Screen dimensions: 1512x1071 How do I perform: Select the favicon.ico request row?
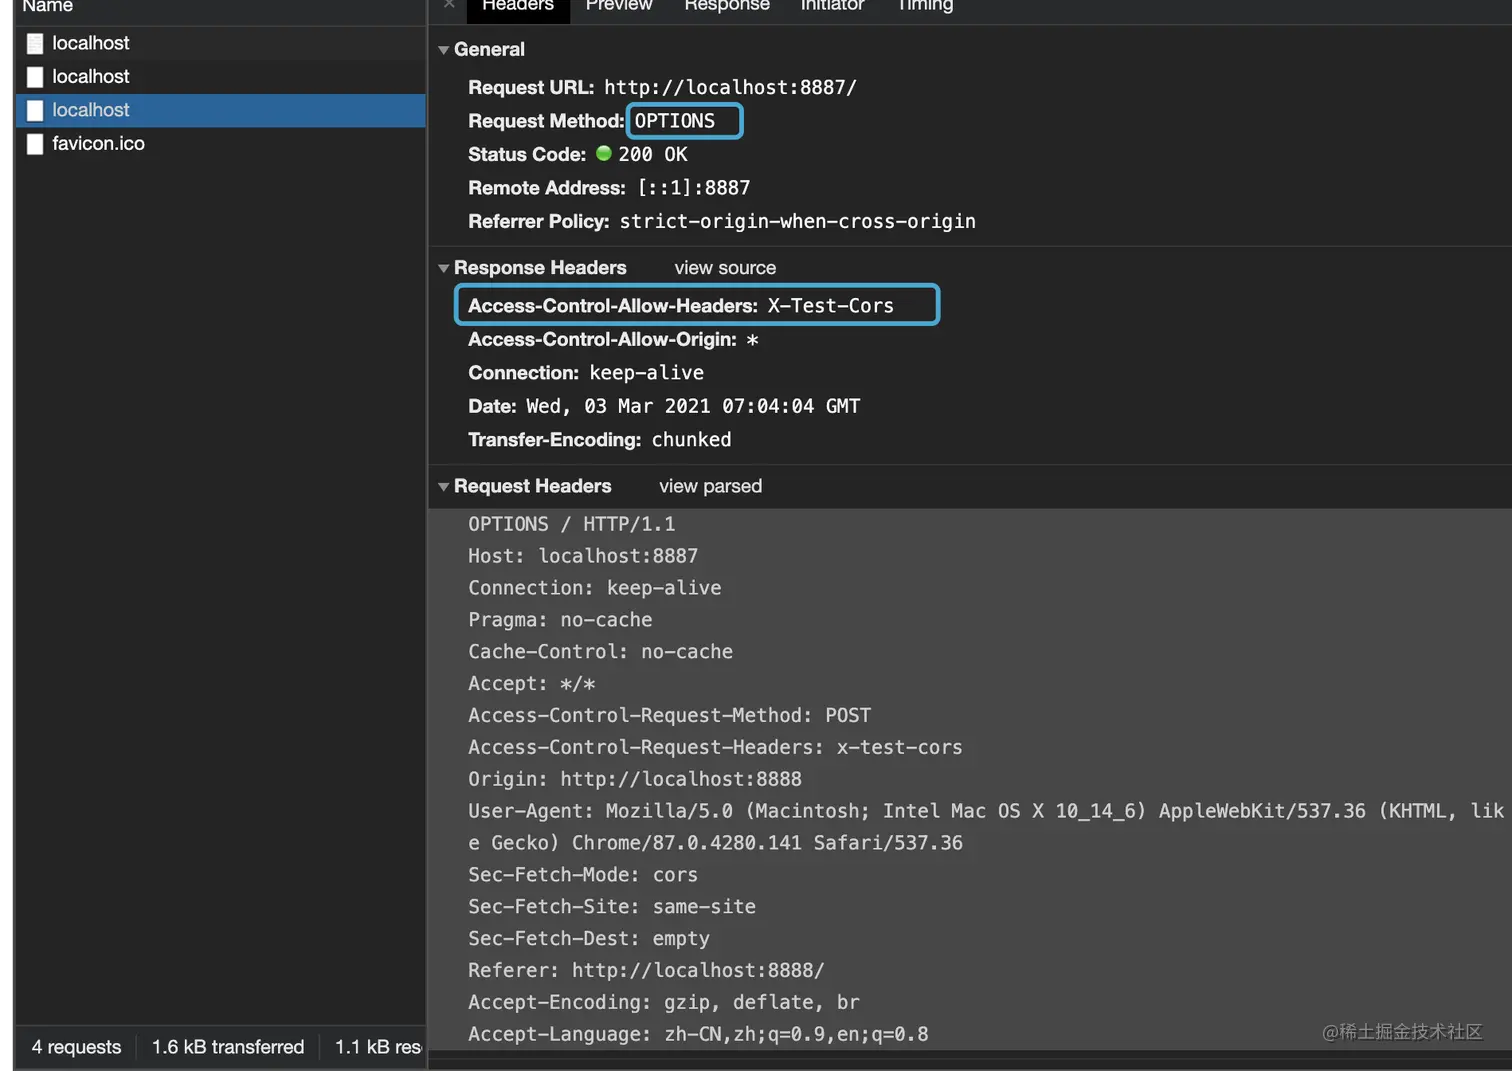coord(98,144)
